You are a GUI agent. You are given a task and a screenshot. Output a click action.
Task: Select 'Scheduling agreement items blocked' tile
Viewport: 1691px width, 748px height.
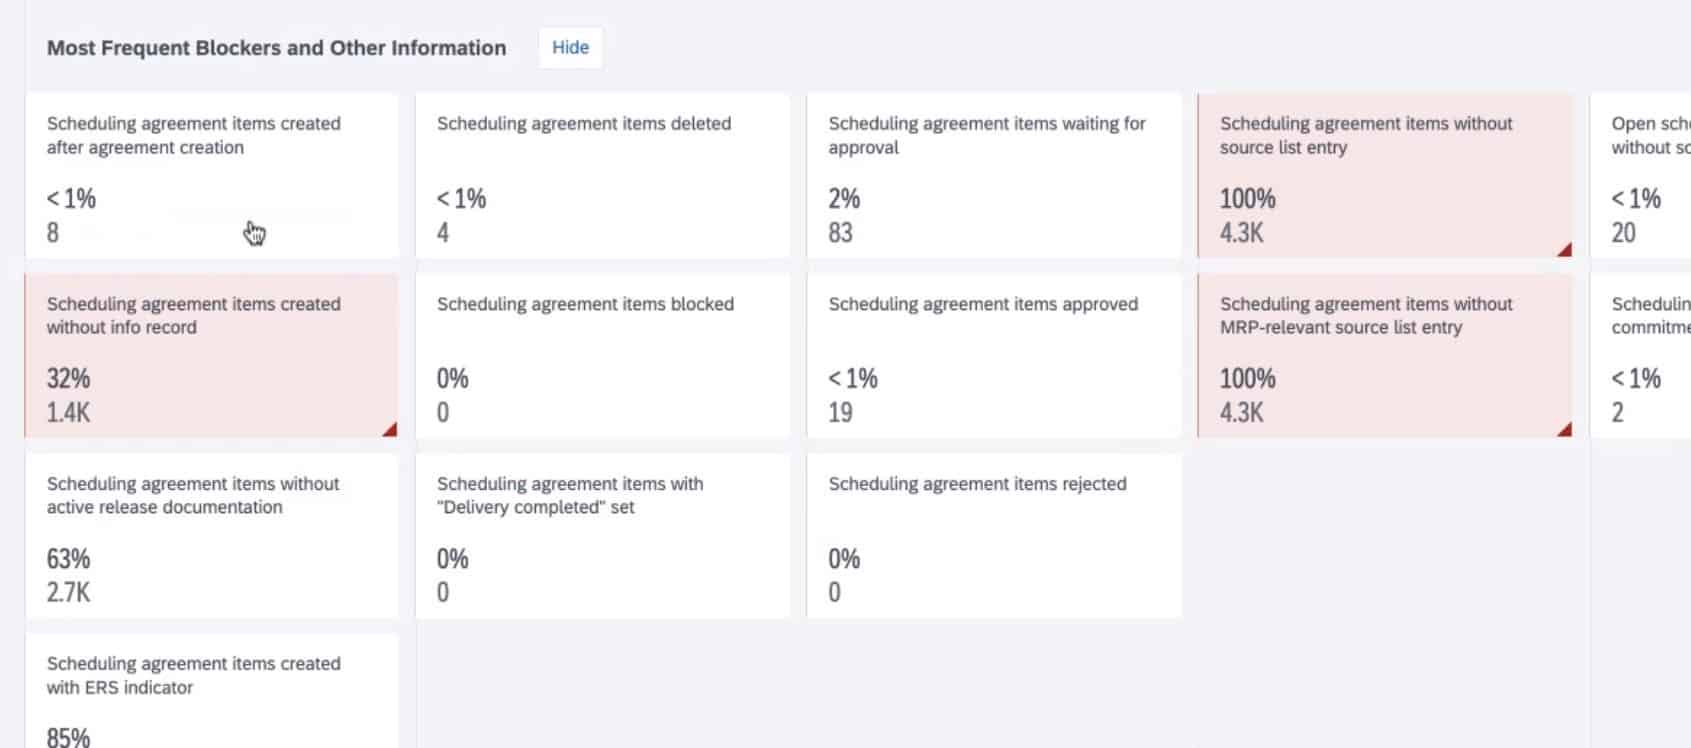pos(603,356)
